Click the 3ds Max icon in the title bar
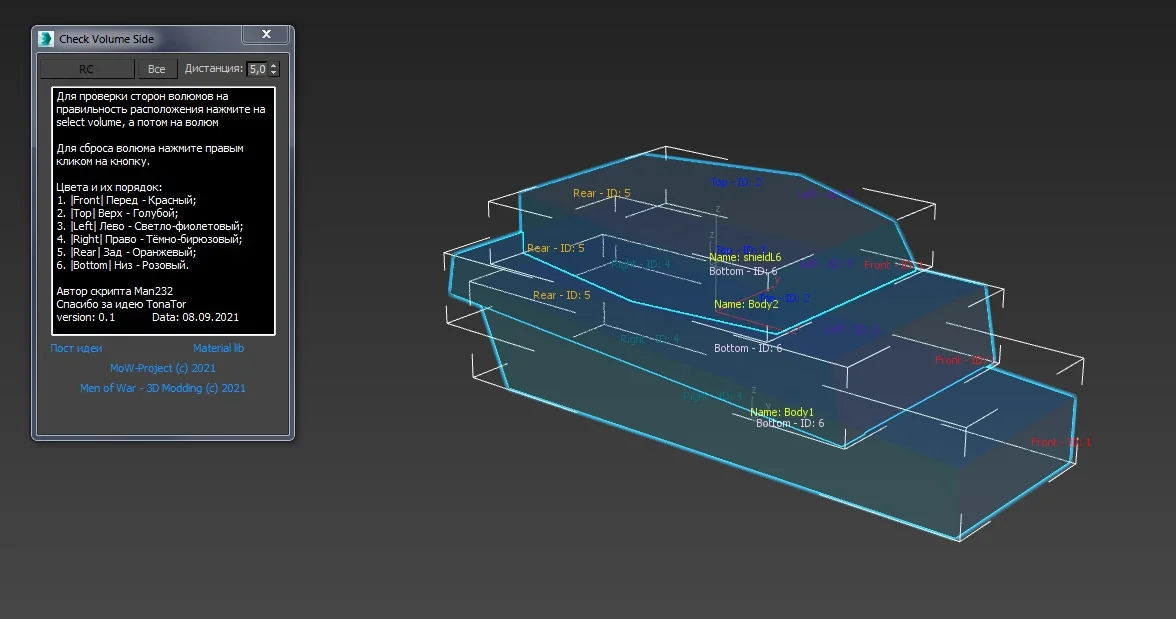 (46, 39)
